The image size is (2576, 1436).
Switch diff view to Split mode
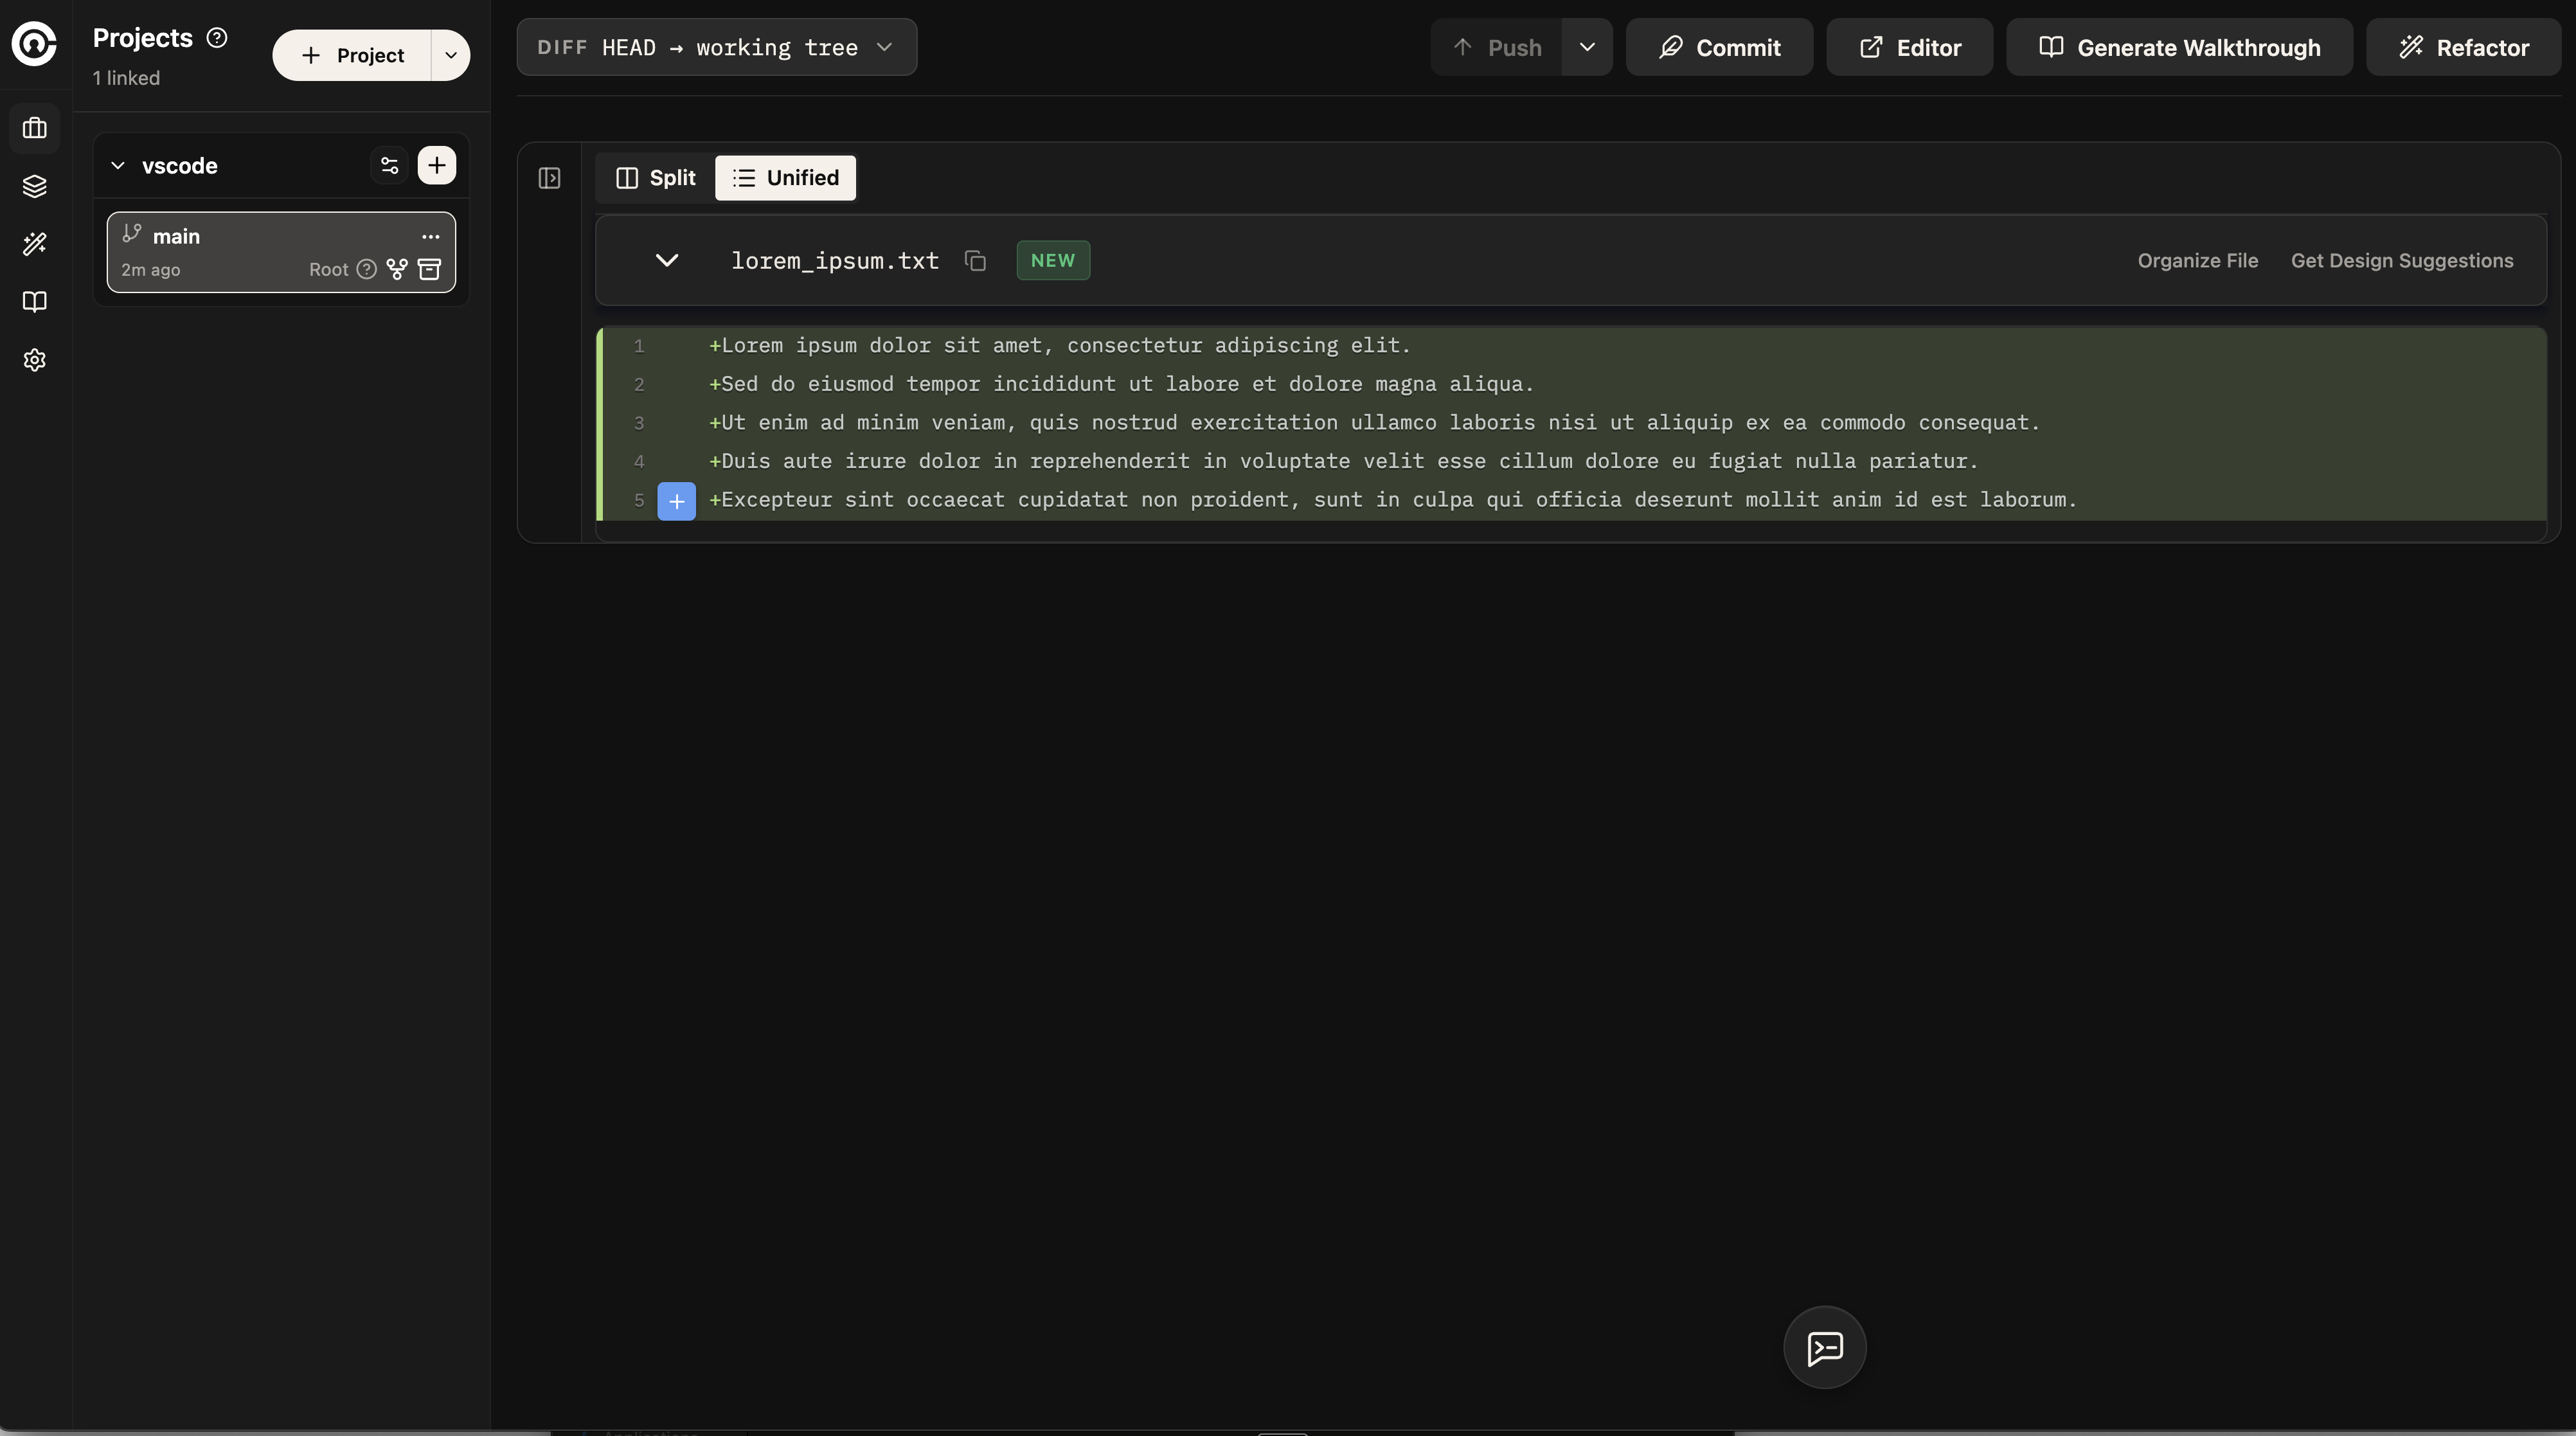pos(654,178)
